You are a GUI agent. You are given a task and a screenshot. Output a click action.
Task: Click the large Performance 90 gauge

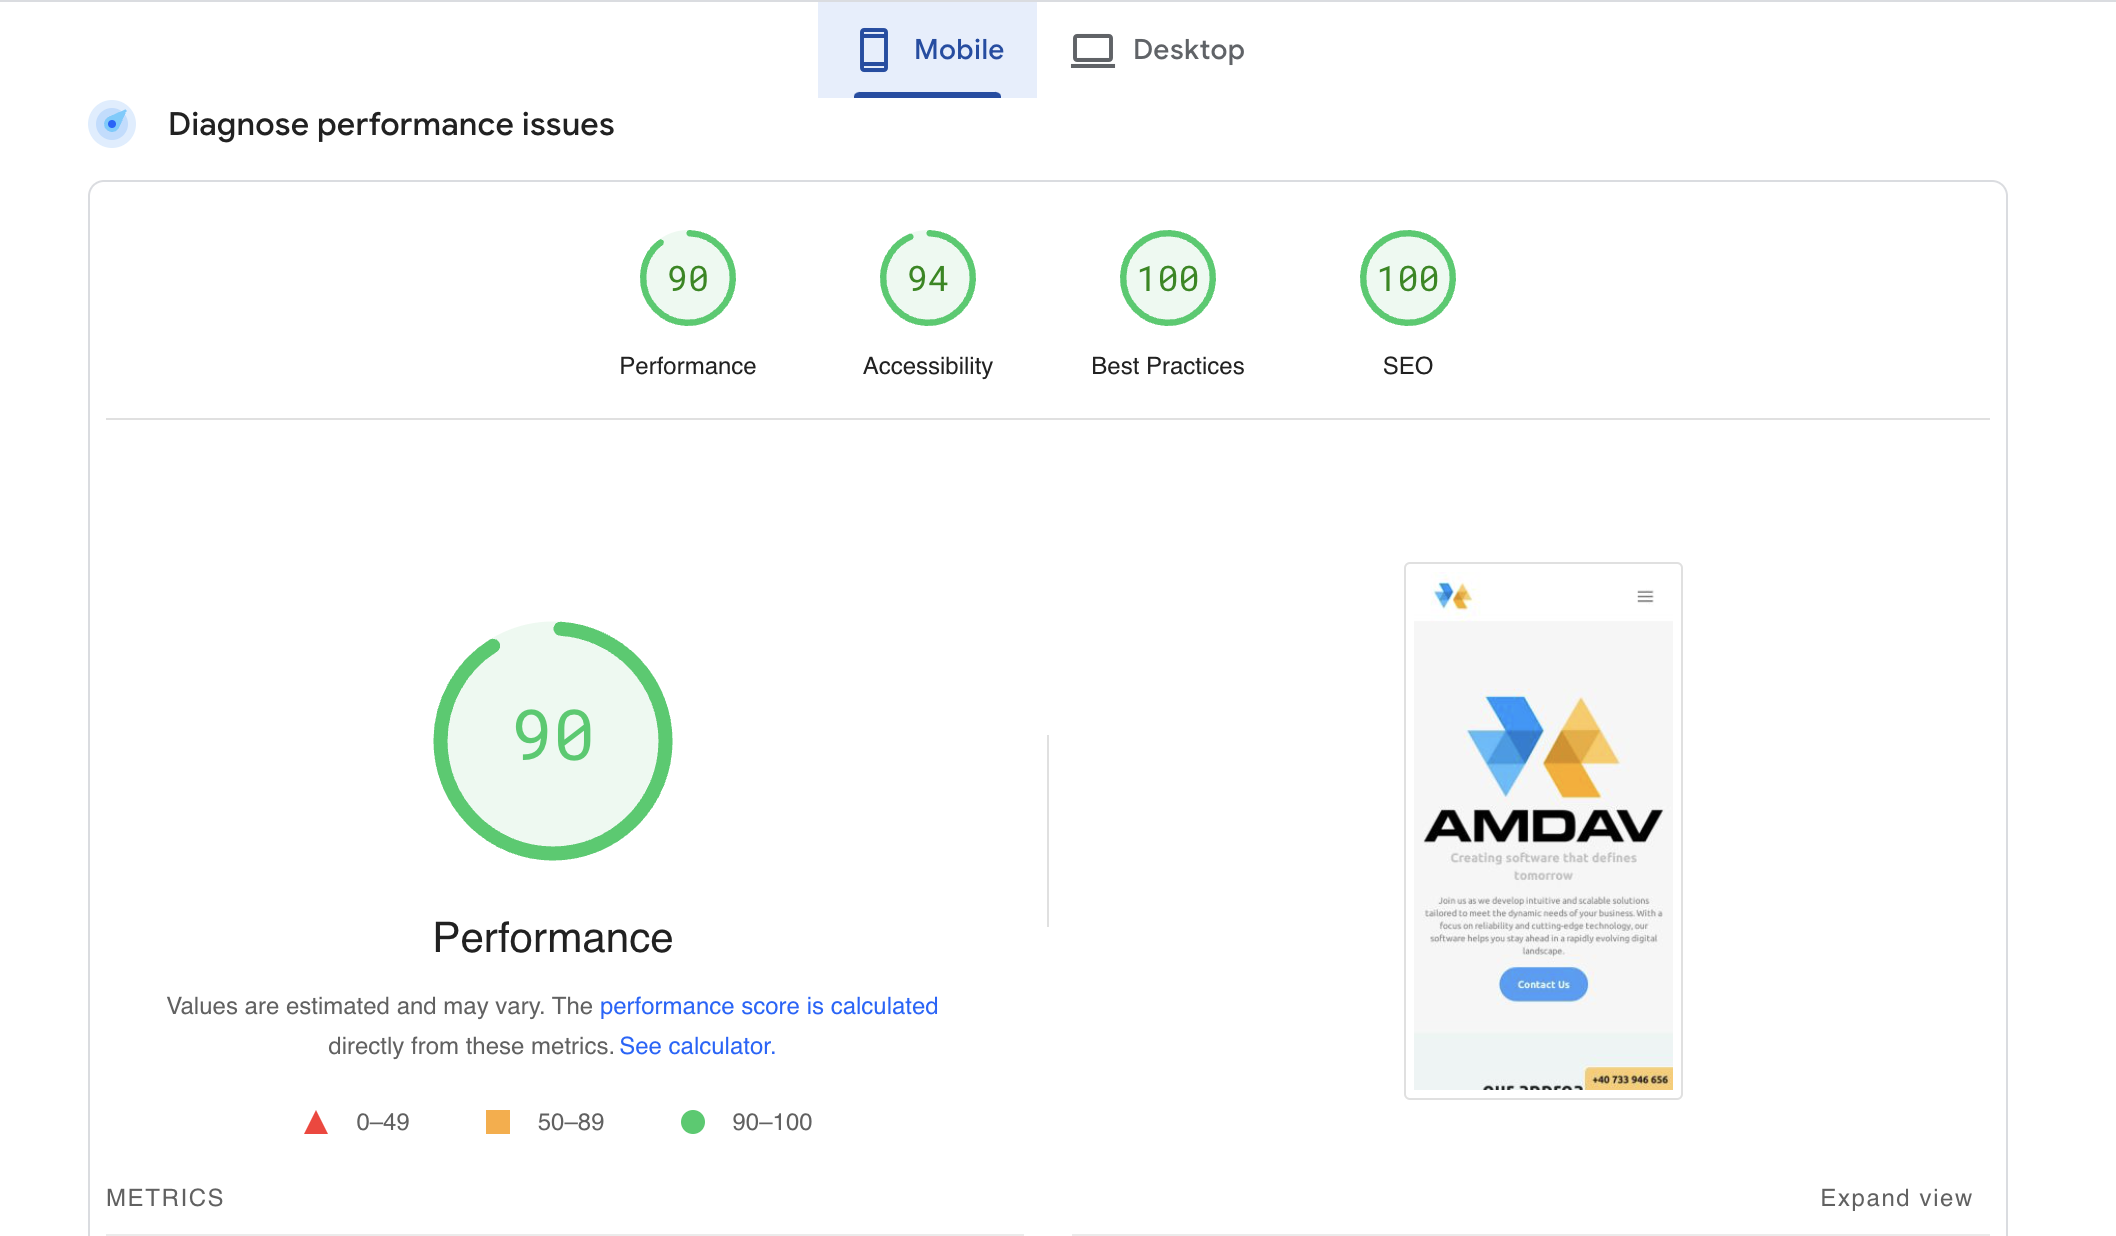coord(553,740)
